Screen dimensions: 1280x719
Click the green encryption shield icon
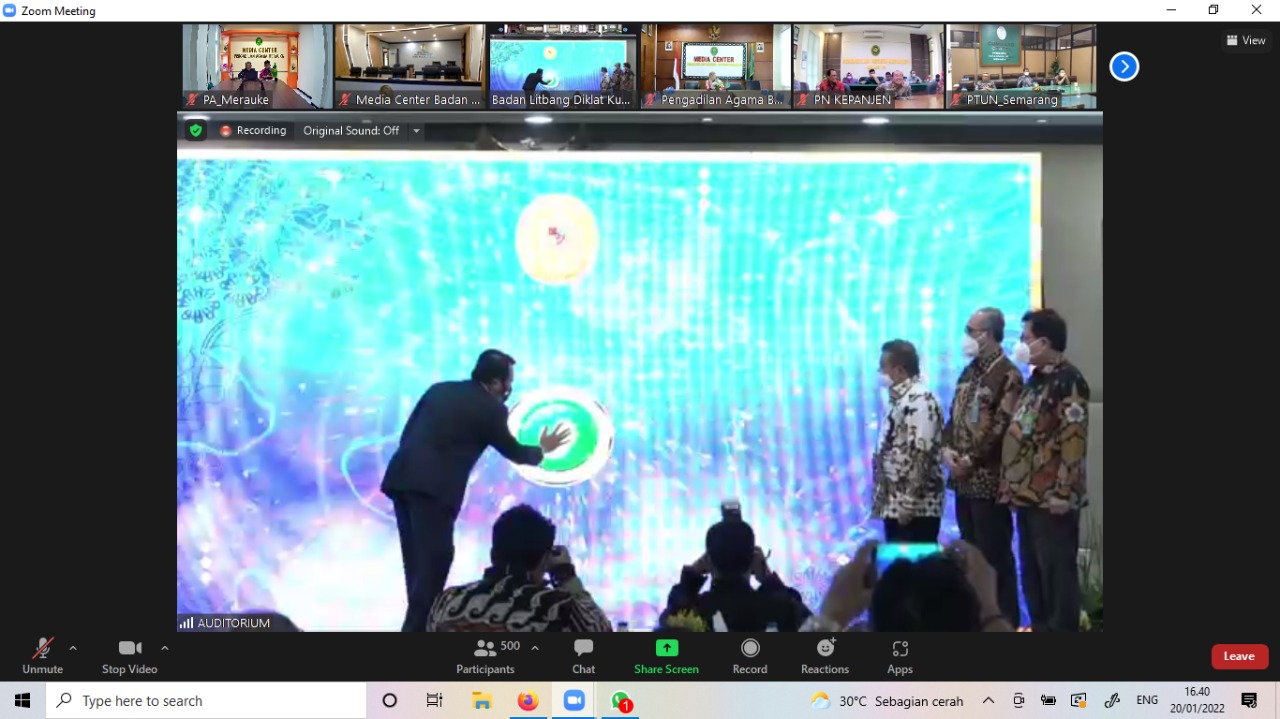[196, 131]
